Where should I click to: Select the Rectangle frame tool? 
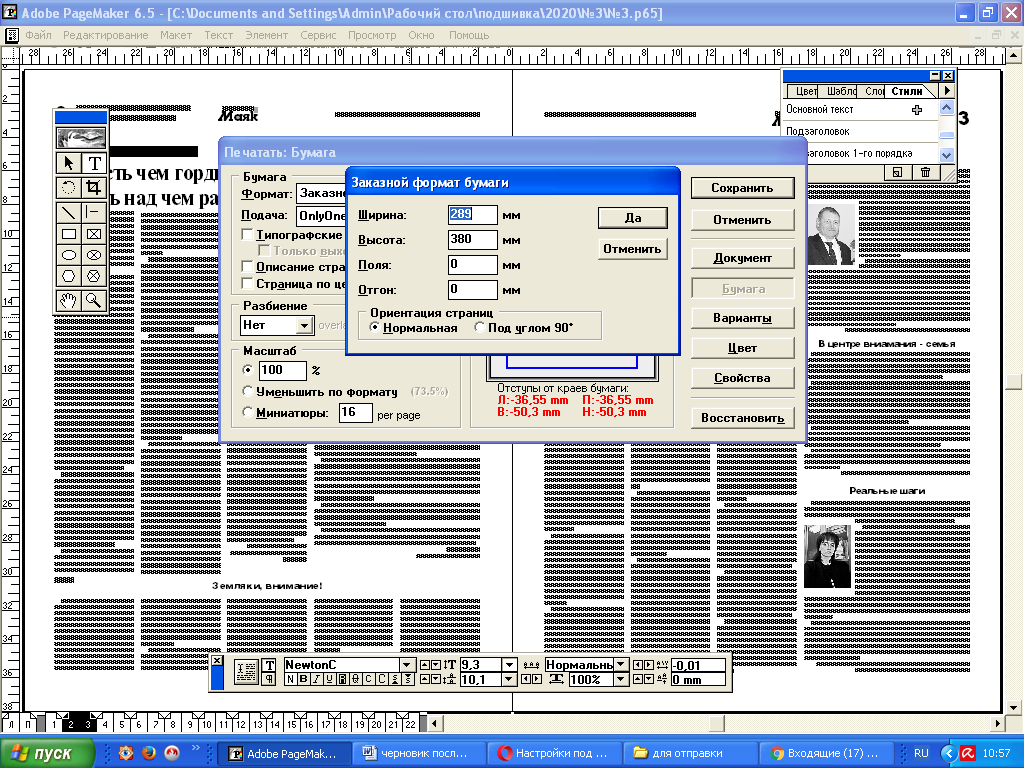pyautogui.click(x=93, y=234)
